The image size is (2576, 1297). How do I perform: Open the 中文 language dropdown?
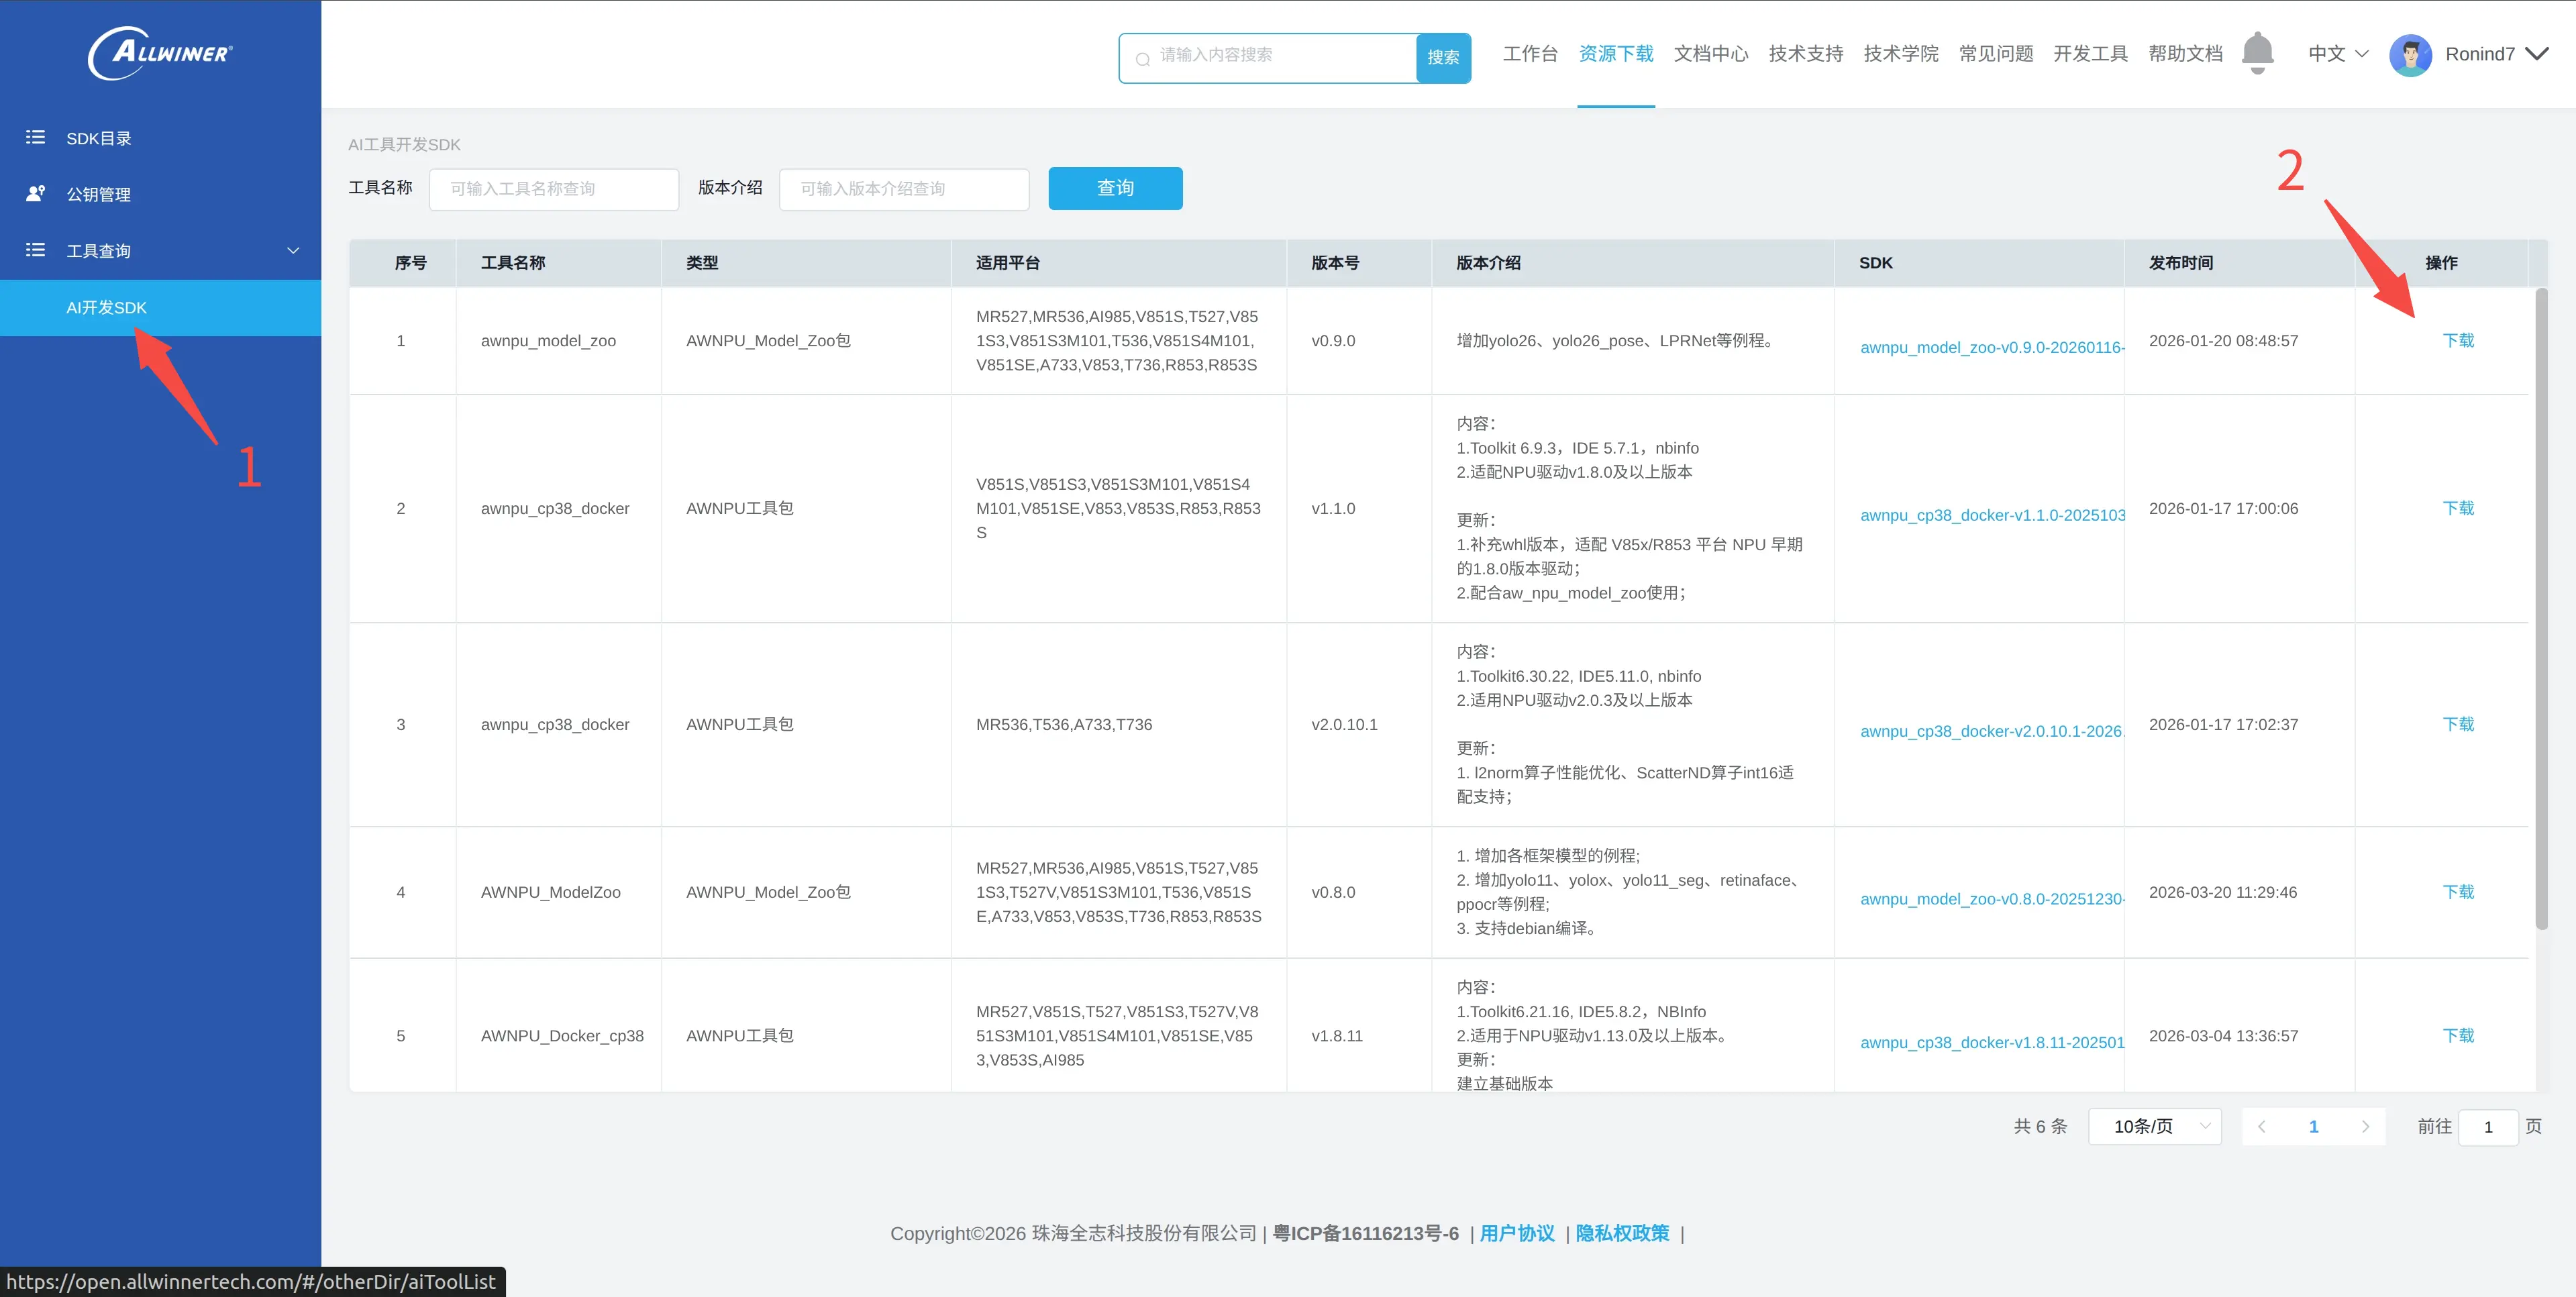coord(2337,54)
